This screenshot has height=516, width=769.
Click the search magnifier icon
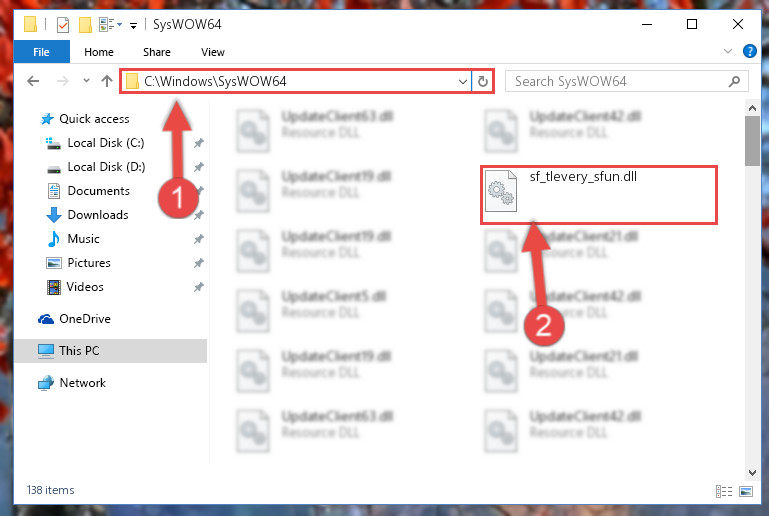[x=734, y=81]
